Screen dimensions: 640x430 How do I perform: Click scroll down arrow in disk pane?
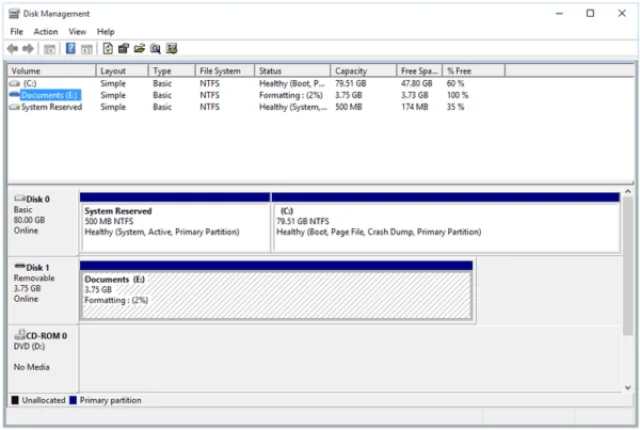click(x=628, y=388)
